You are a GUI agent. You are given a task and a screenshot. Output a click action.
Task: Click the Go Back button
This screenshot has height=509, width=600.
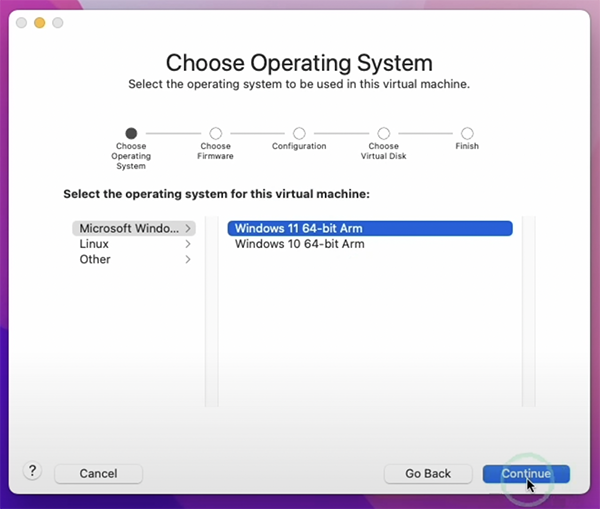click(428, 474)
